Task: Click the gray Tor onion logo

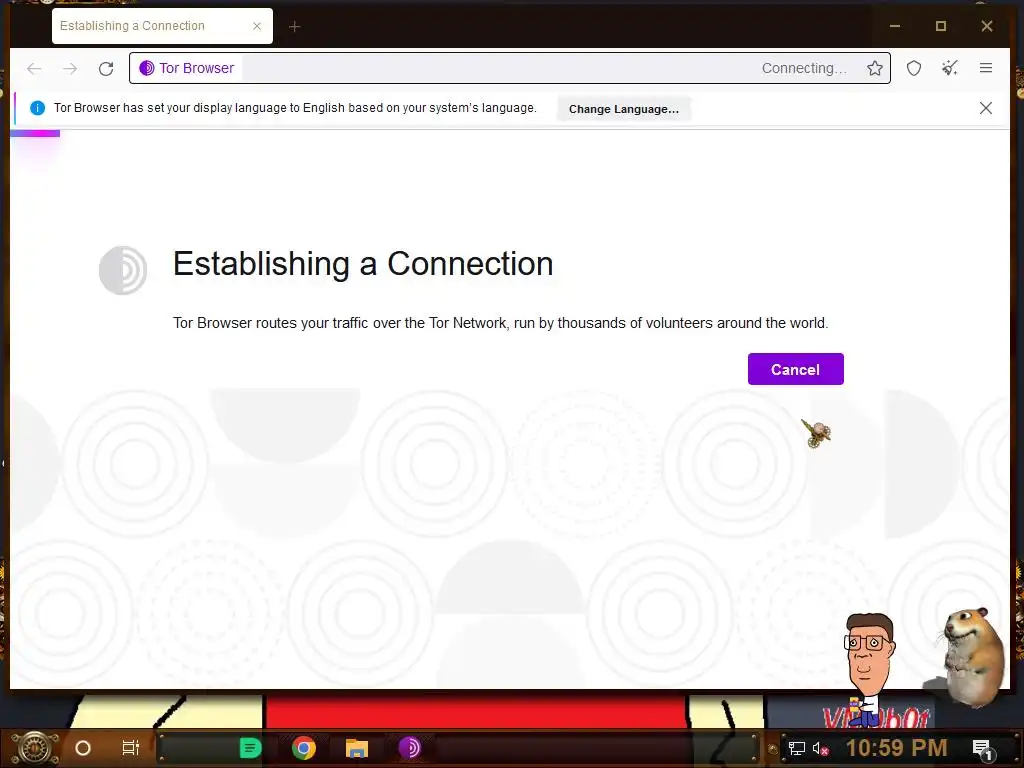Action: (123, 270)
